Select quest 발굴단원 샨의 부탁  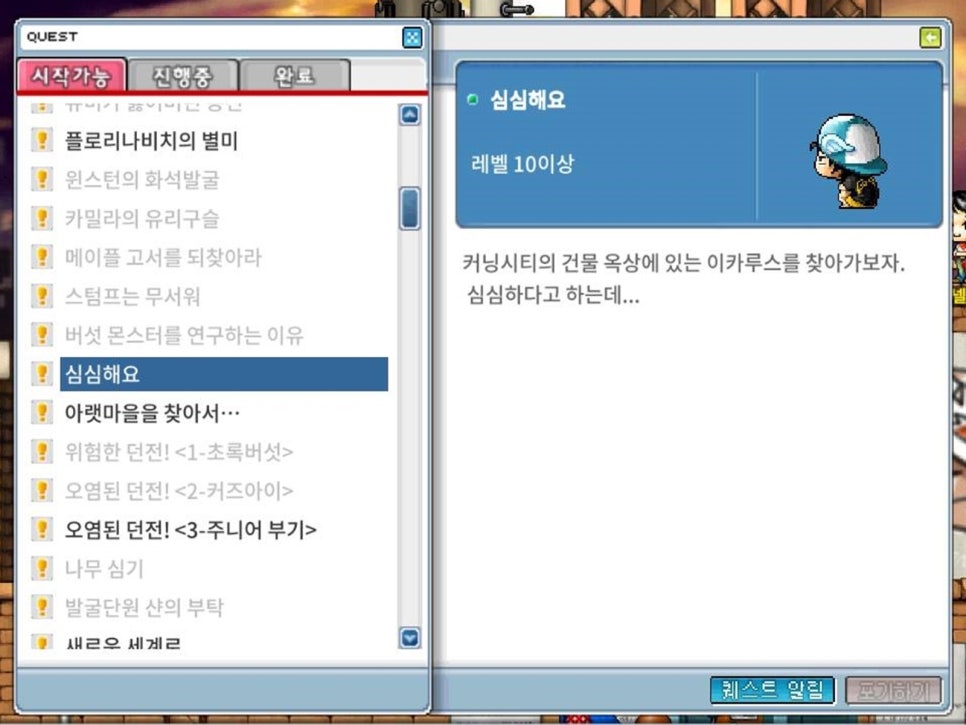(144, 607)
